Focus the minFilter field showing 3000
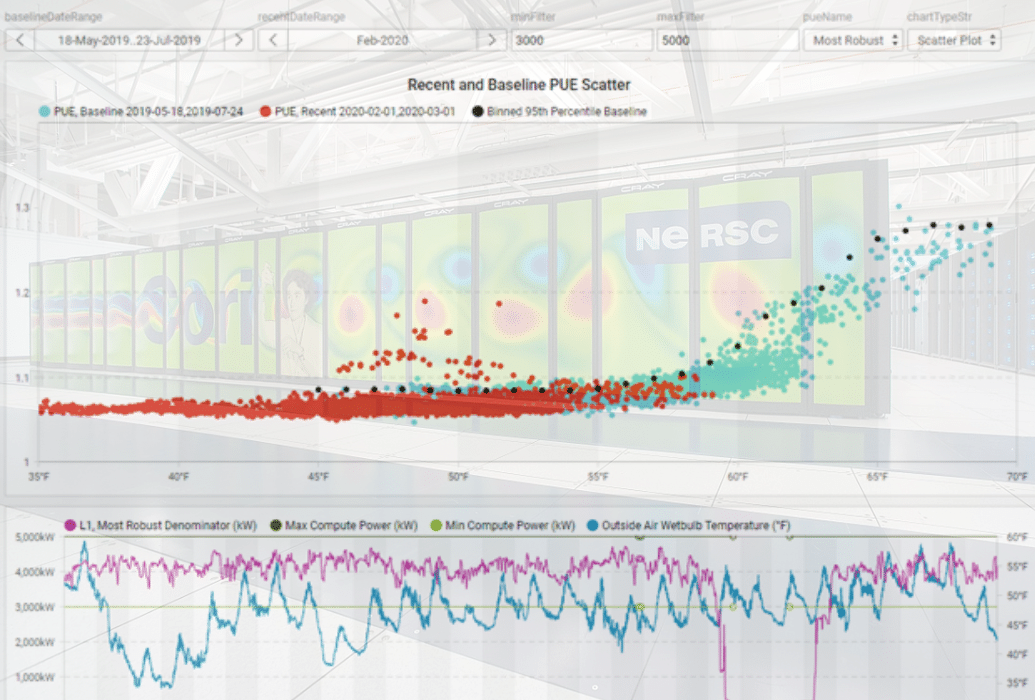Screen dimensions: 1035x700 (581, 40)
